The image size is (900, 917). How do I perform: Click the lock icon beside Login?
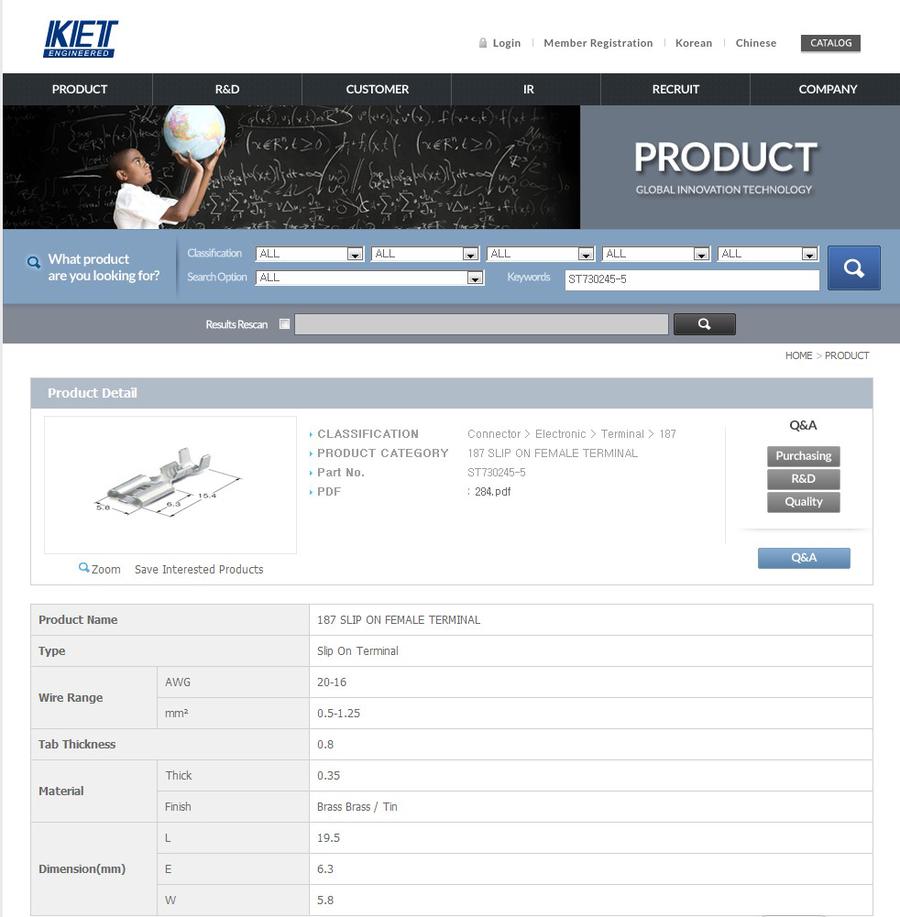click(483, 43)
